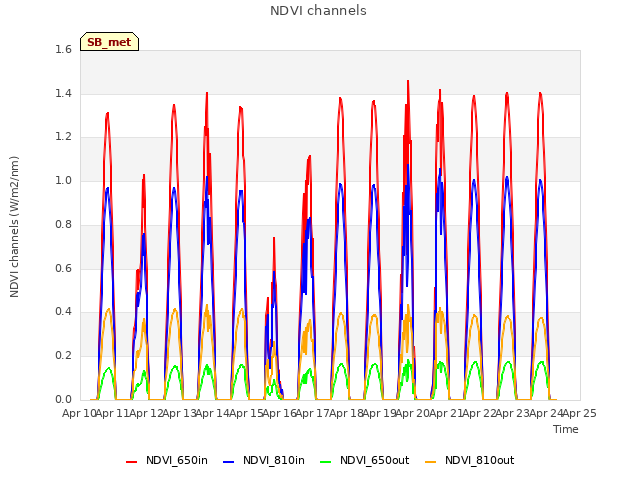
Task: Click the SB_met label tag
Action: click(109, 42)
